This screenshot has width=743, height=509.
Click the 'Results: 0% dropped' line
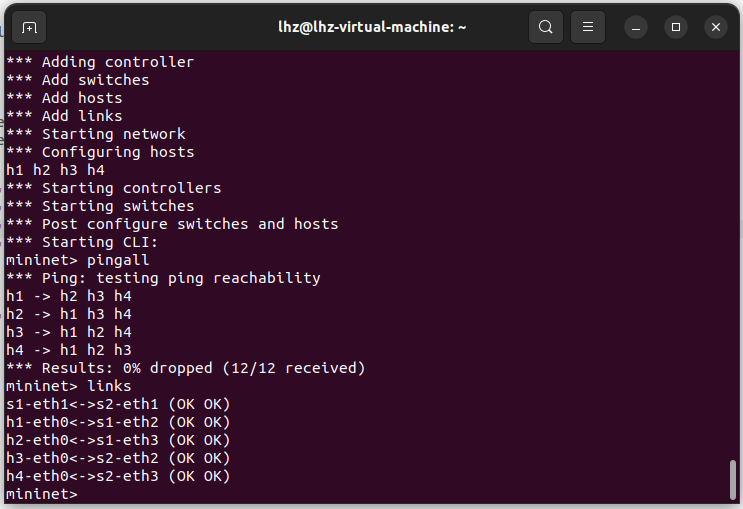[x=185, y=368]
